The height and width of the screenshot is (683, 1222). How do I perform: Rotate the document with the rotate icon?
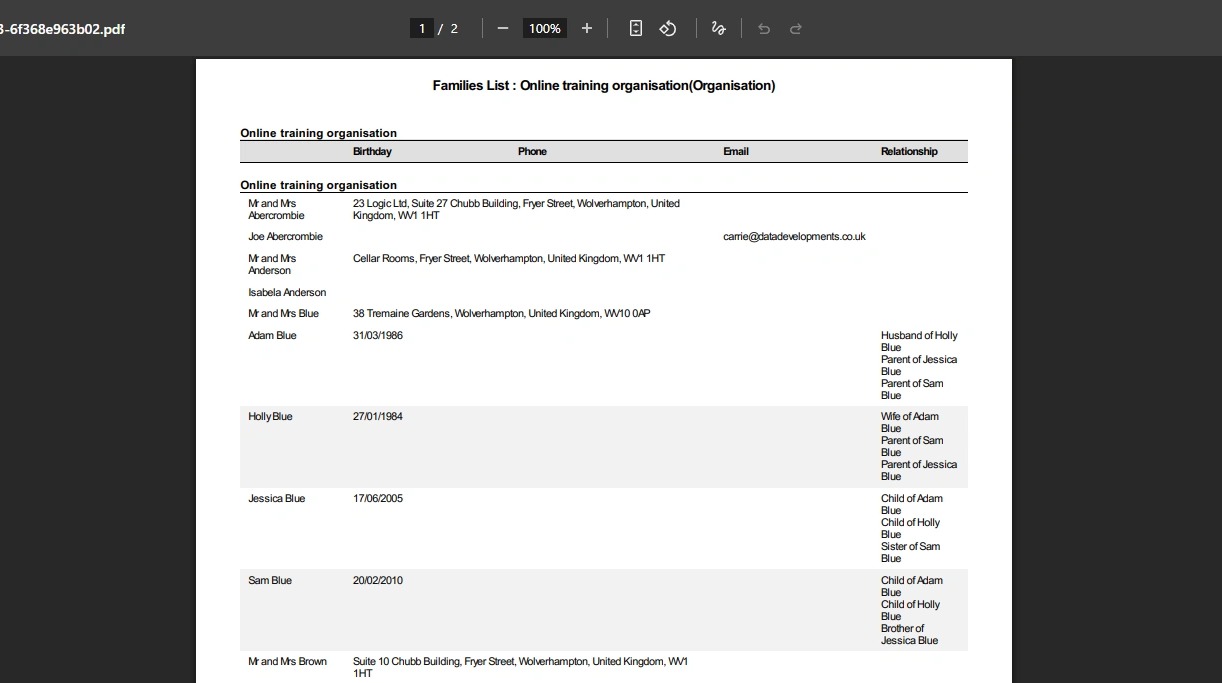coord(668,28)
